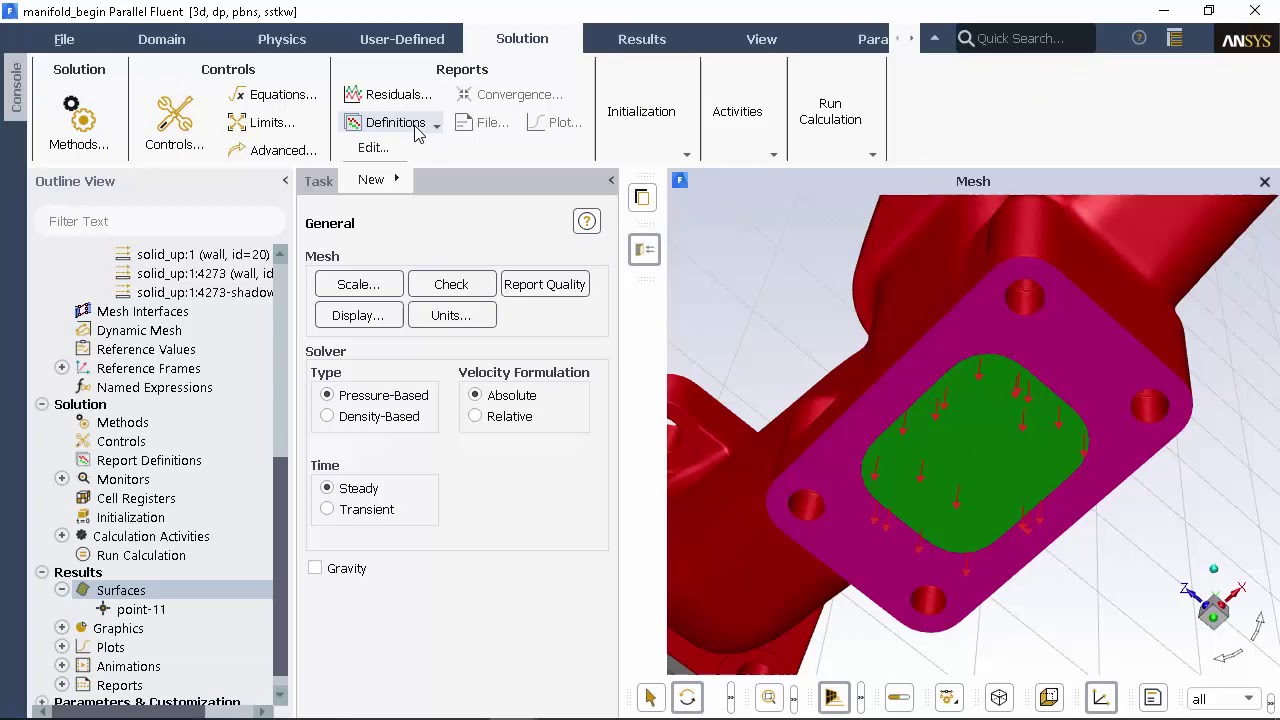Open task page help question mark

tap(587, 221)
